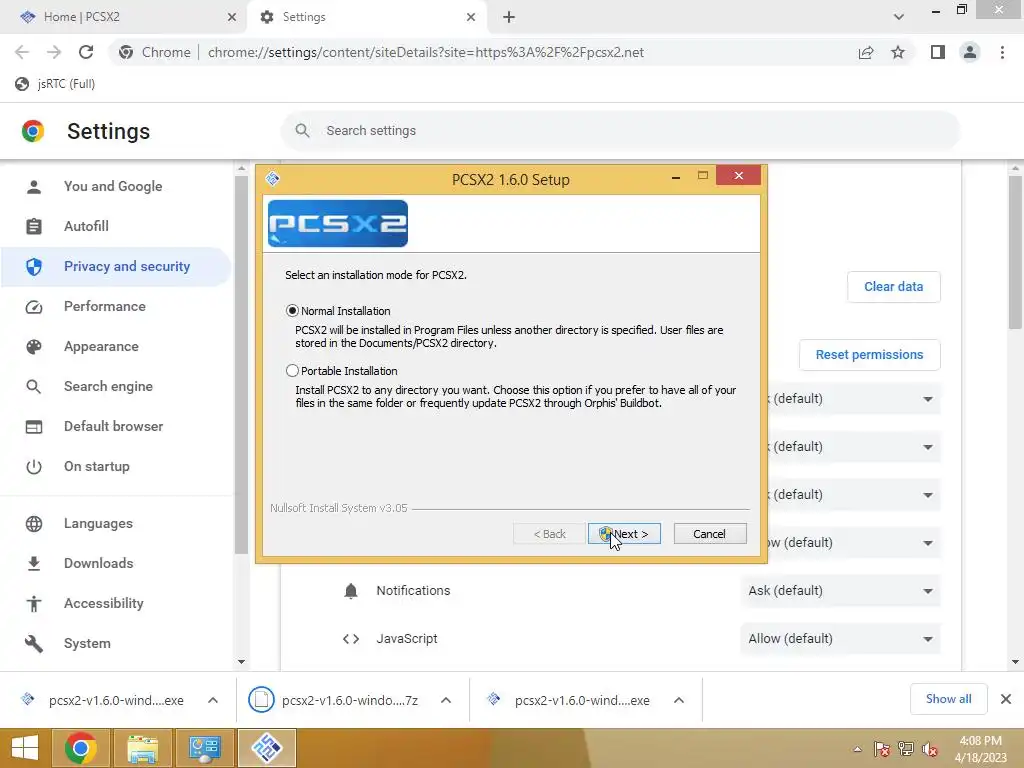
Task: Click the JavaScript code icon
Action: 351,639
